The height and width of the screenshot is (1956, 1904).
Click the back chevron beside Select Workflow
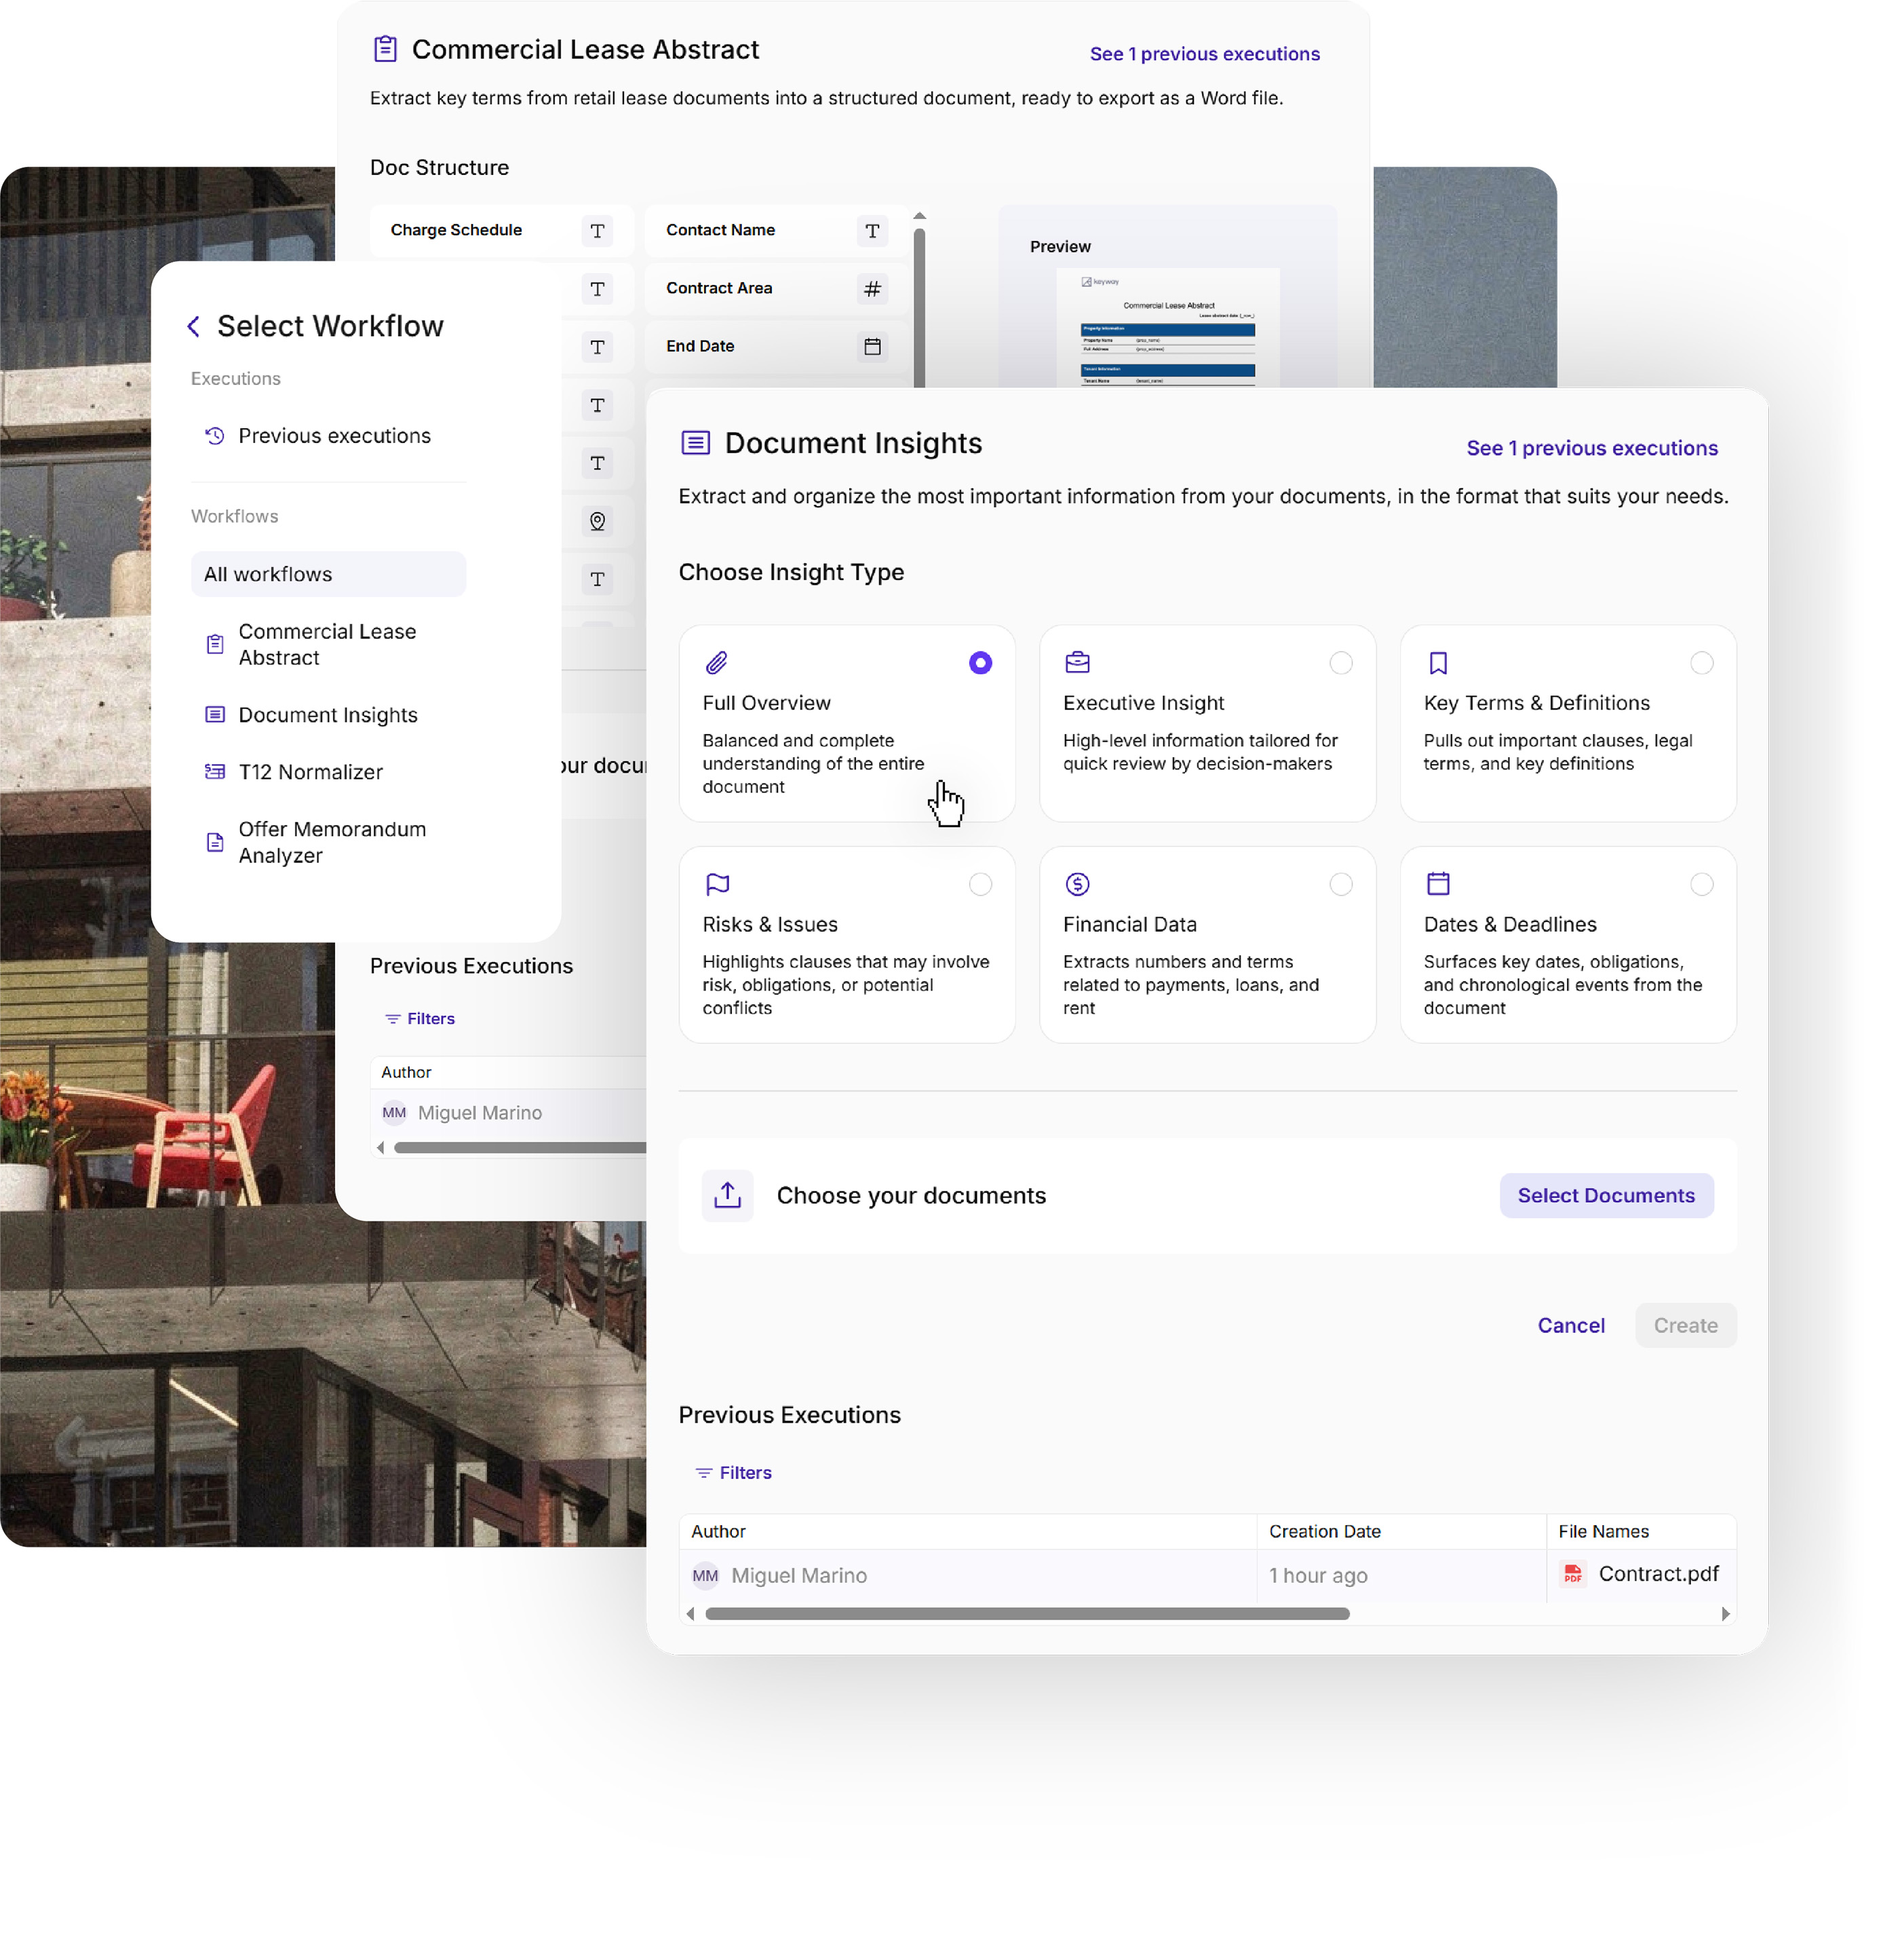pos(194,327)
